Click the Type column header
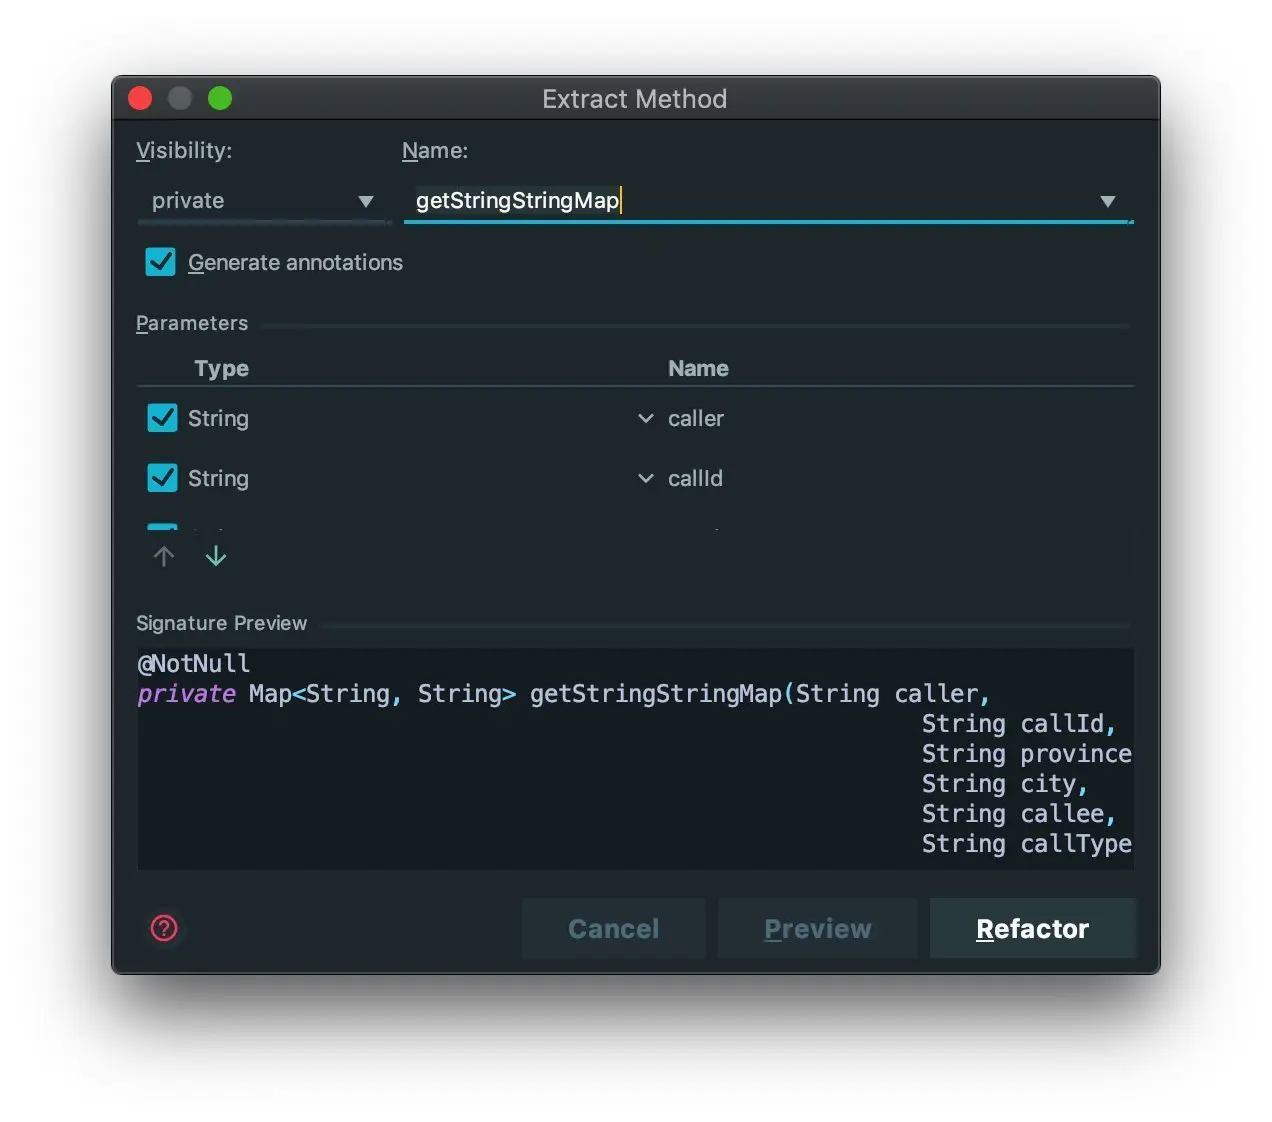Image resolution: width=1272 pixels, height=1122 pixels. click(x=222, y=368)
